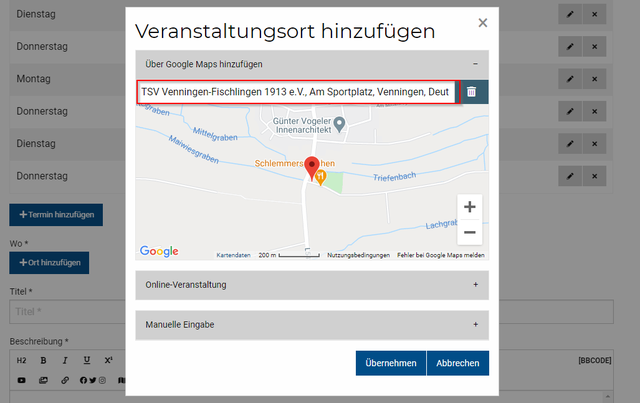The image size is (640, 403).
Task: Click the Schlemmerstübchen label on the map
Action: point(295,163)
